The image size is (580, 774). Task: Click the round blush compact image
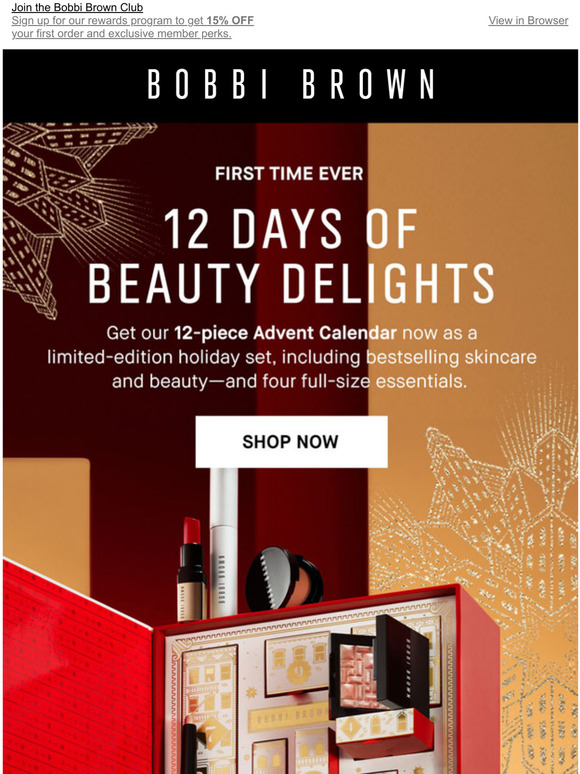(x=284, y=578)
